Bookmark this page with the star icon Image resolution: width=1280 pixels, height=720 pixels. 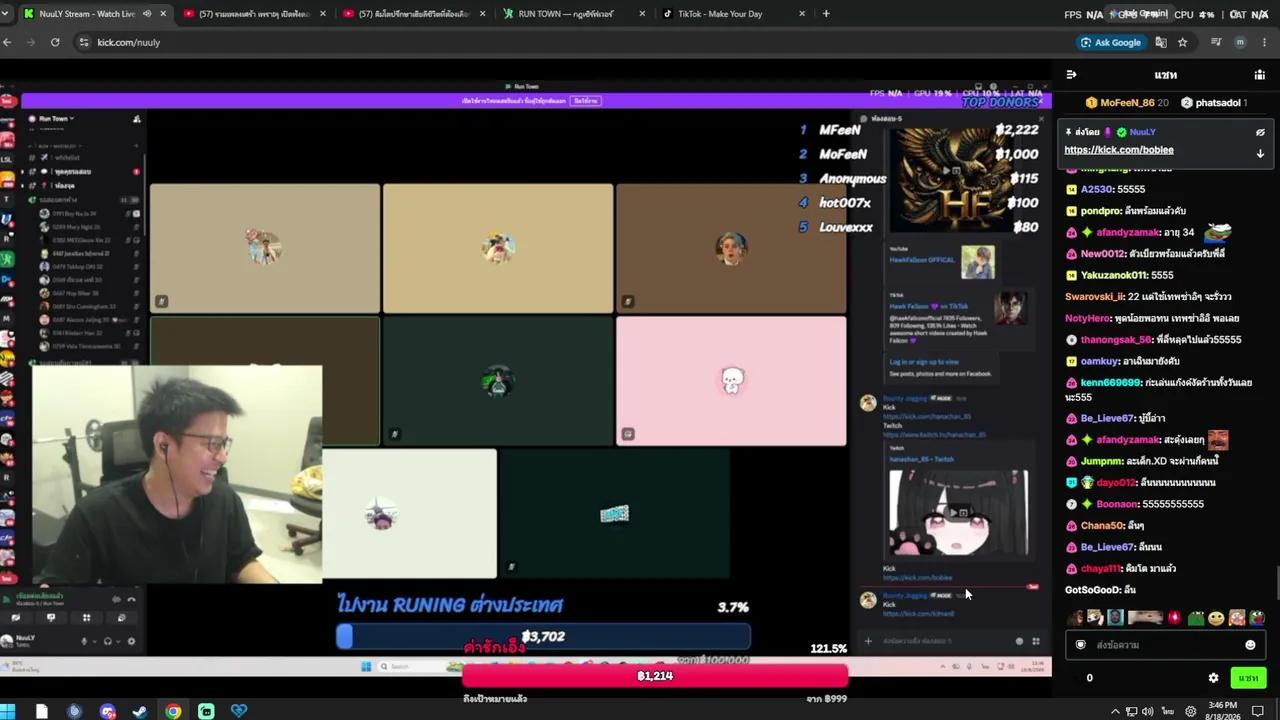1183,42
